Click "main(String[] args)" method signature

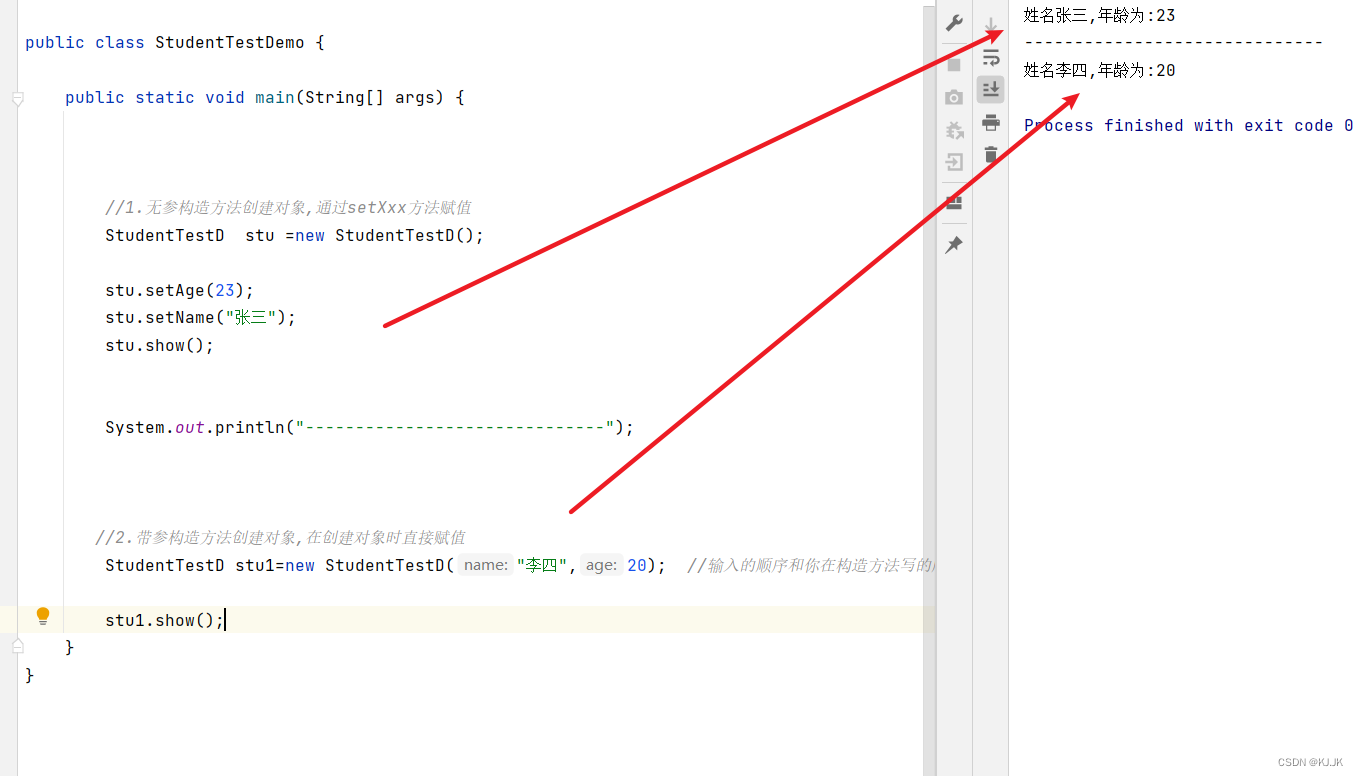(x=349, y=97)
